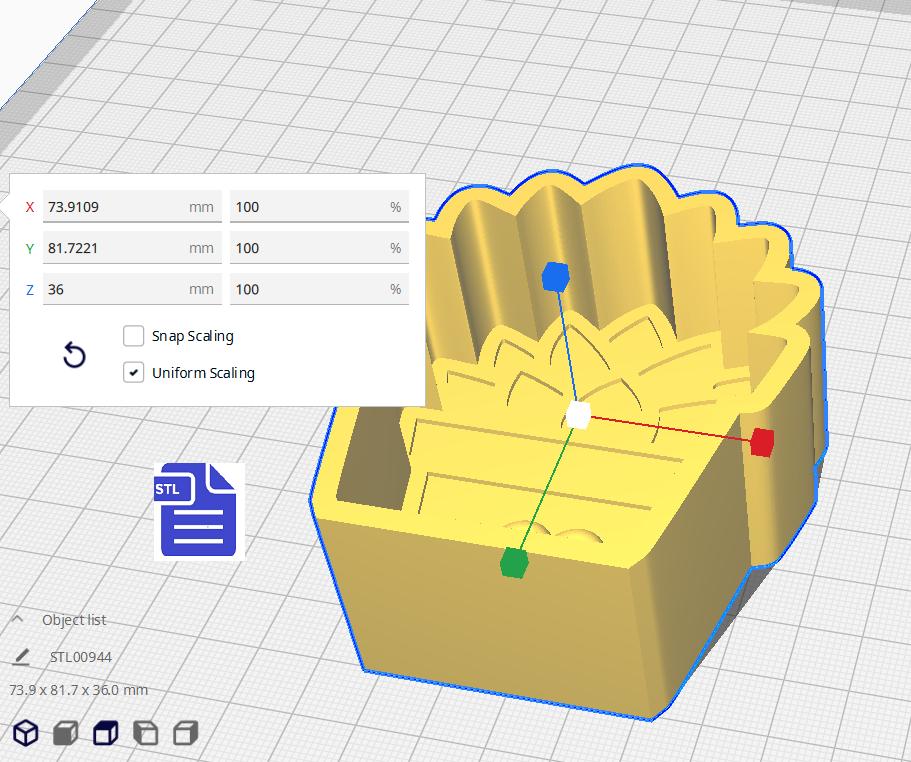Image resolution: width=911 pixels, height=762 pixels.
Task: Collapse the Object list chevron
Action: point(17,619)
